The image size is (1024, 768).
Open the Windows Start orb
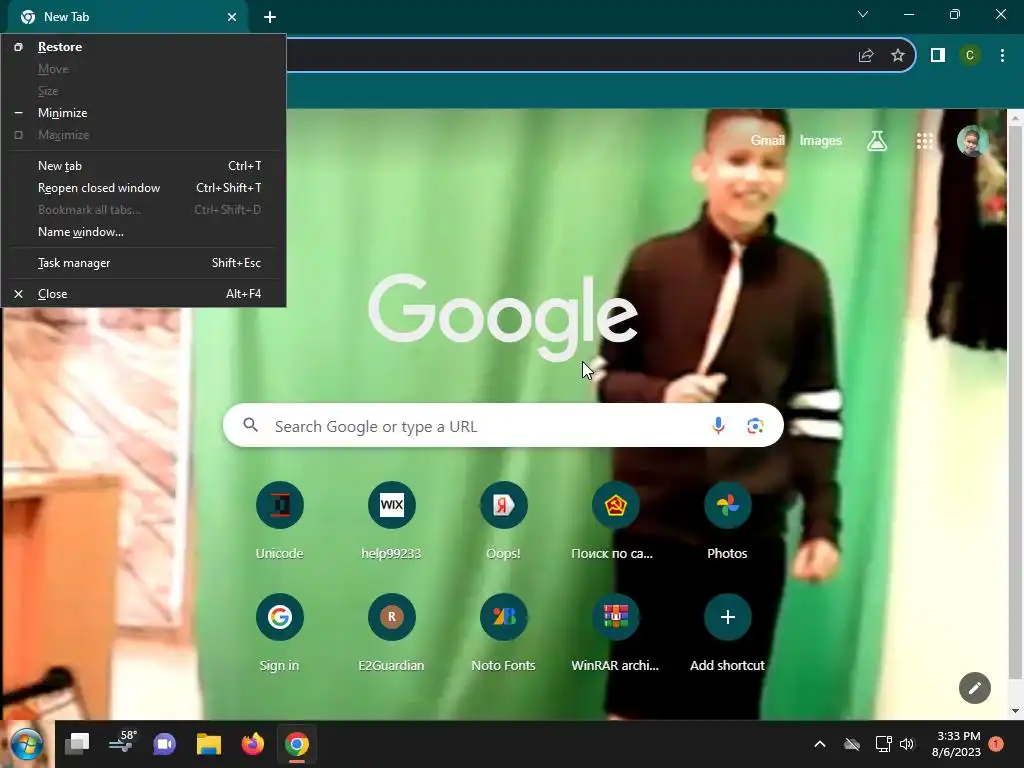click(x=26, y=744)
